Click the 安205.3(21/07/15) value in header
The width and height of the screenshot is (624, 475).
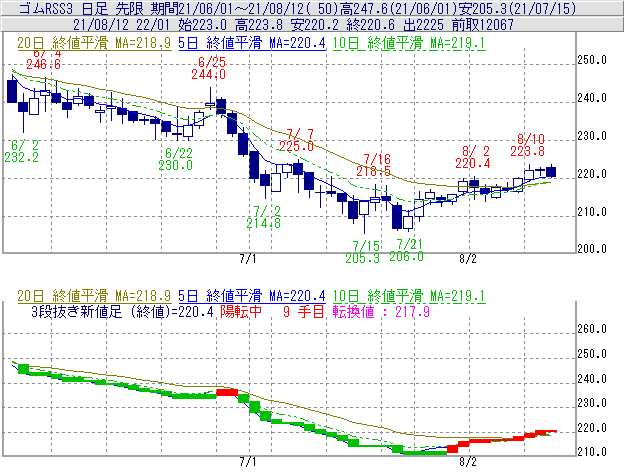[517, 8]
